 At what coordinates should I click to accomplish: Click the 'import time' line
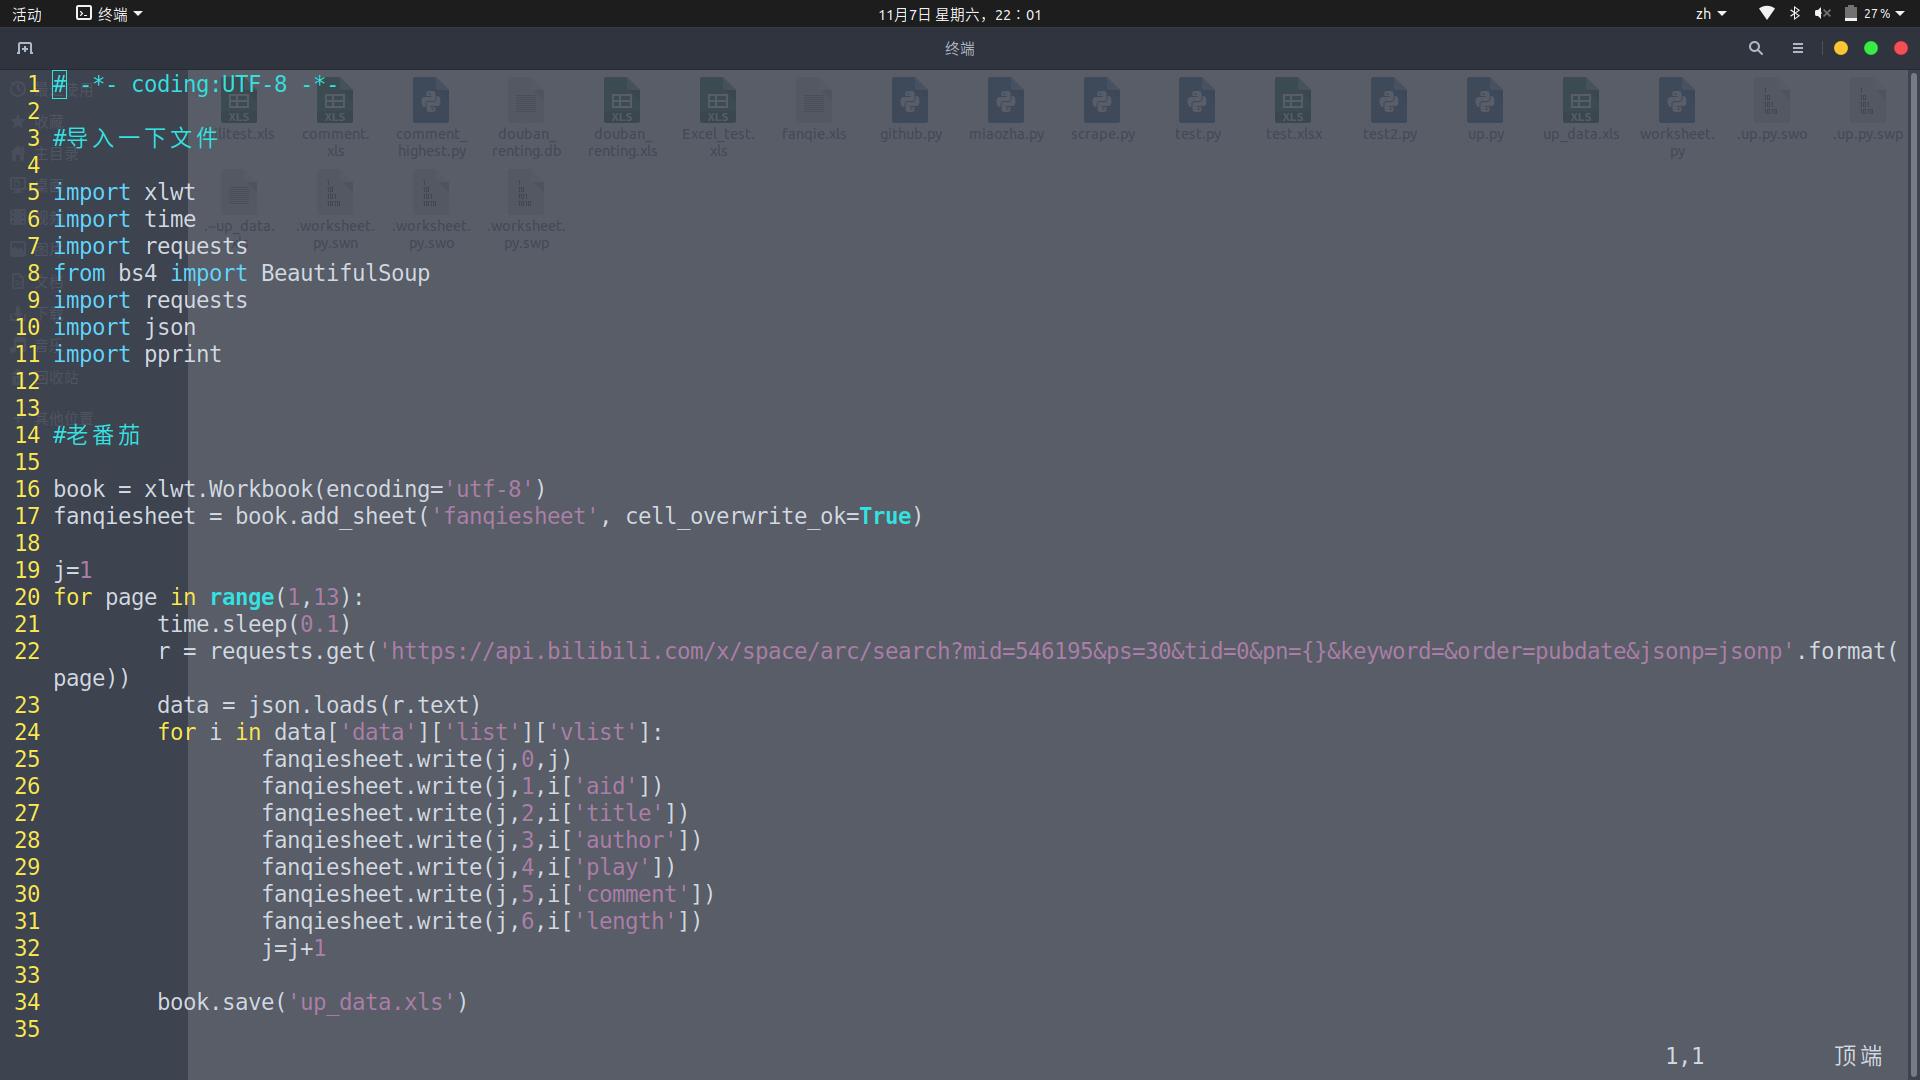coord(124,219)
